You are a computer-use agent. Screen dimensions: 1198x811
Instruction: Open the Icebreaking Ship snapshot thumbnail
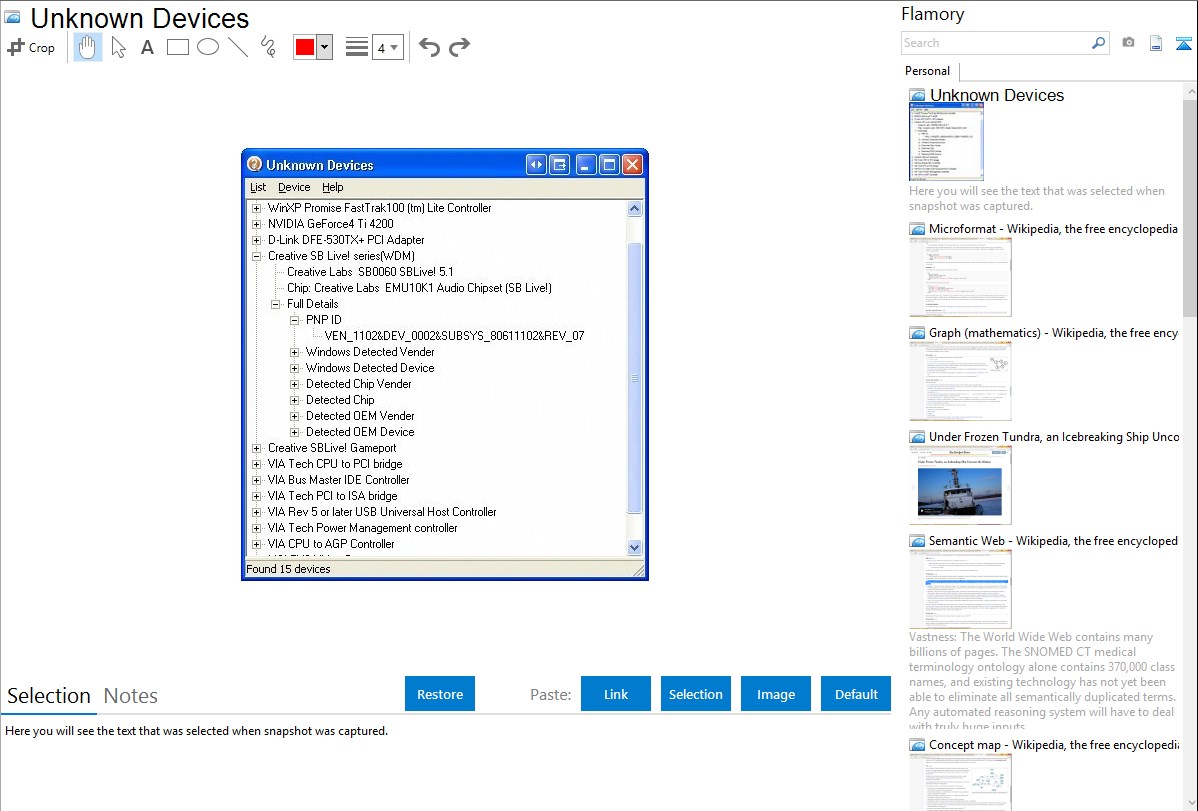pos(960,485)
